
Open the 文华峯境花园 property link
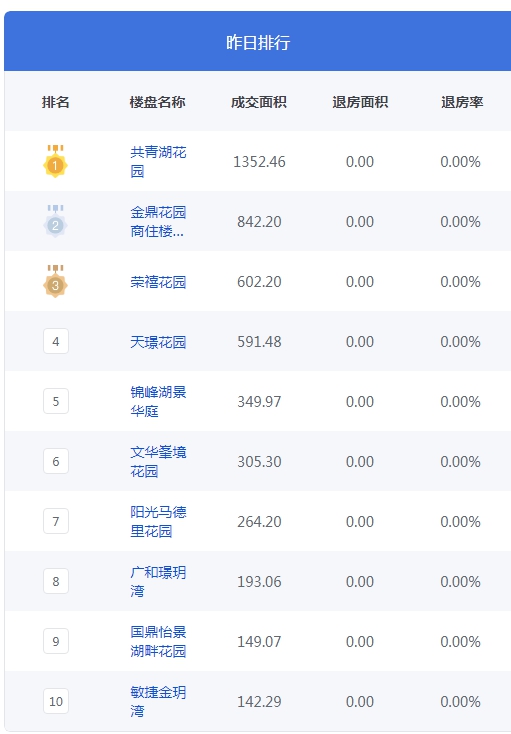(158, 461)
